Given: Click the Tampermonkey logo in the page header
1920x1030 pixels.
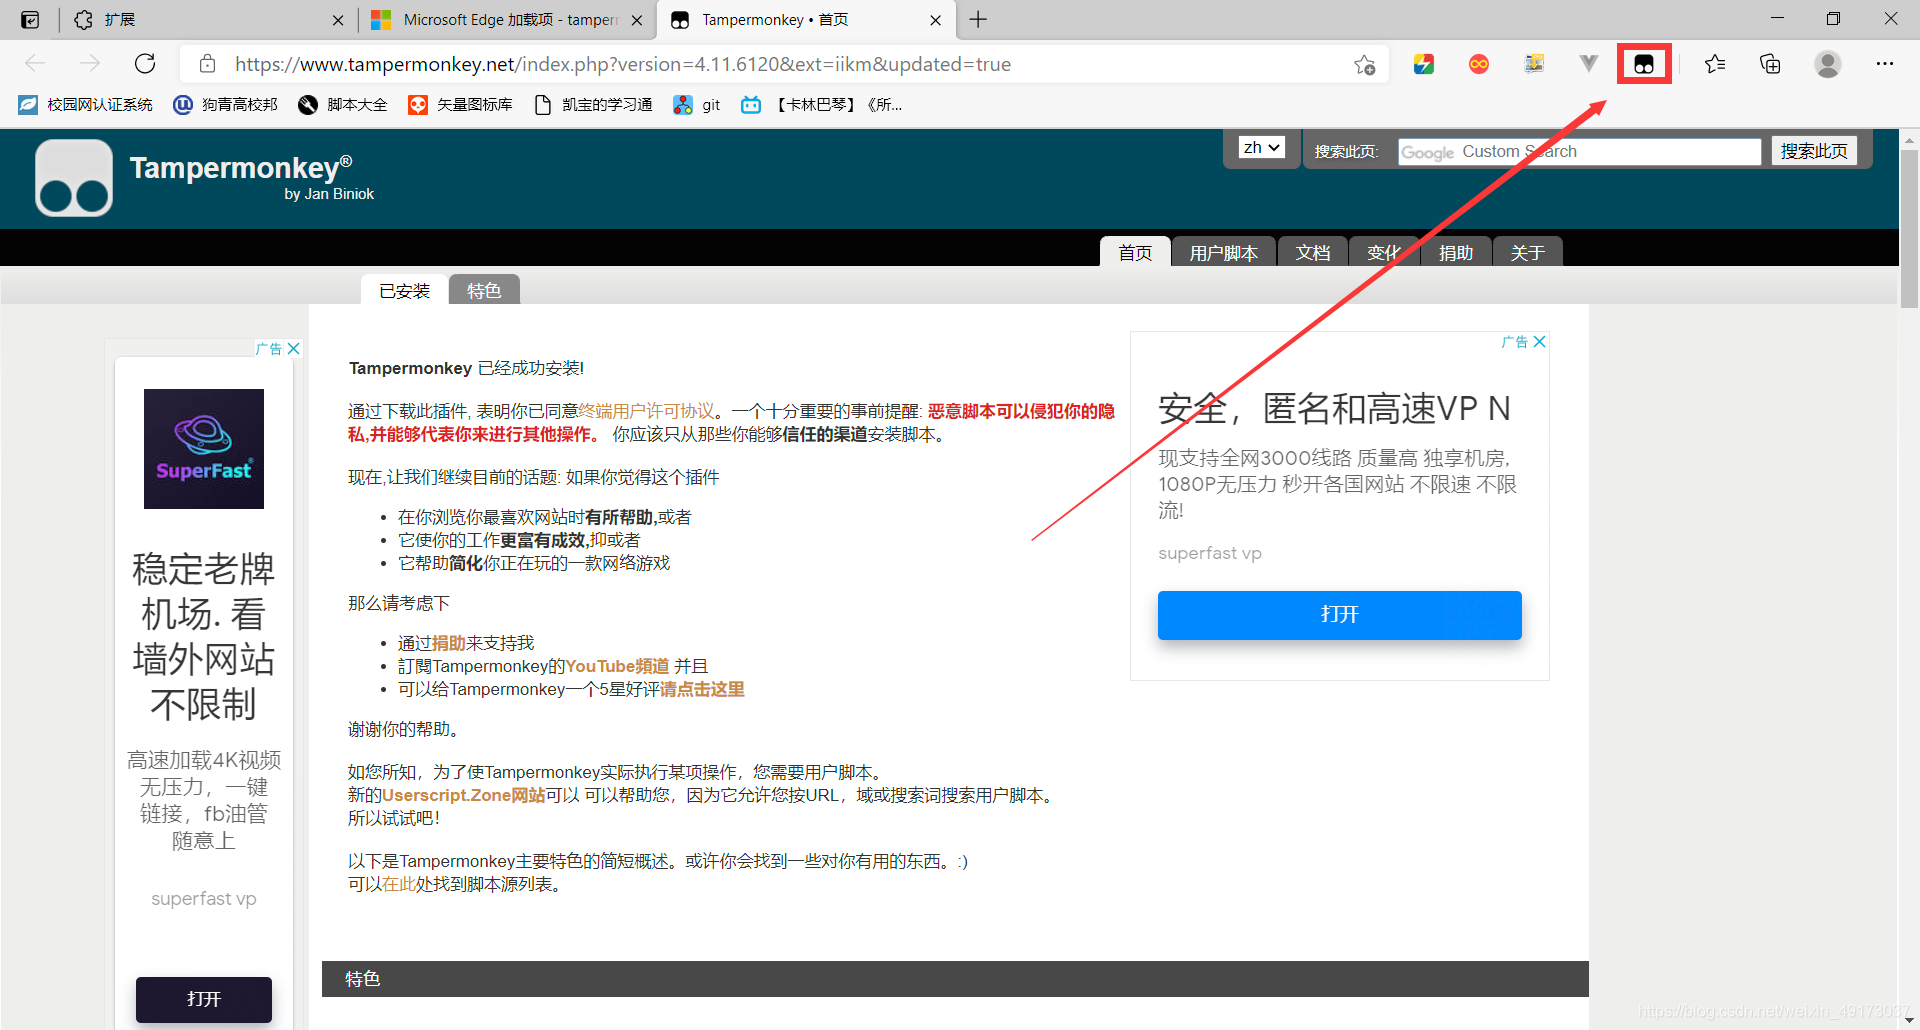Looking at the screenshot, I should point(74,178).
